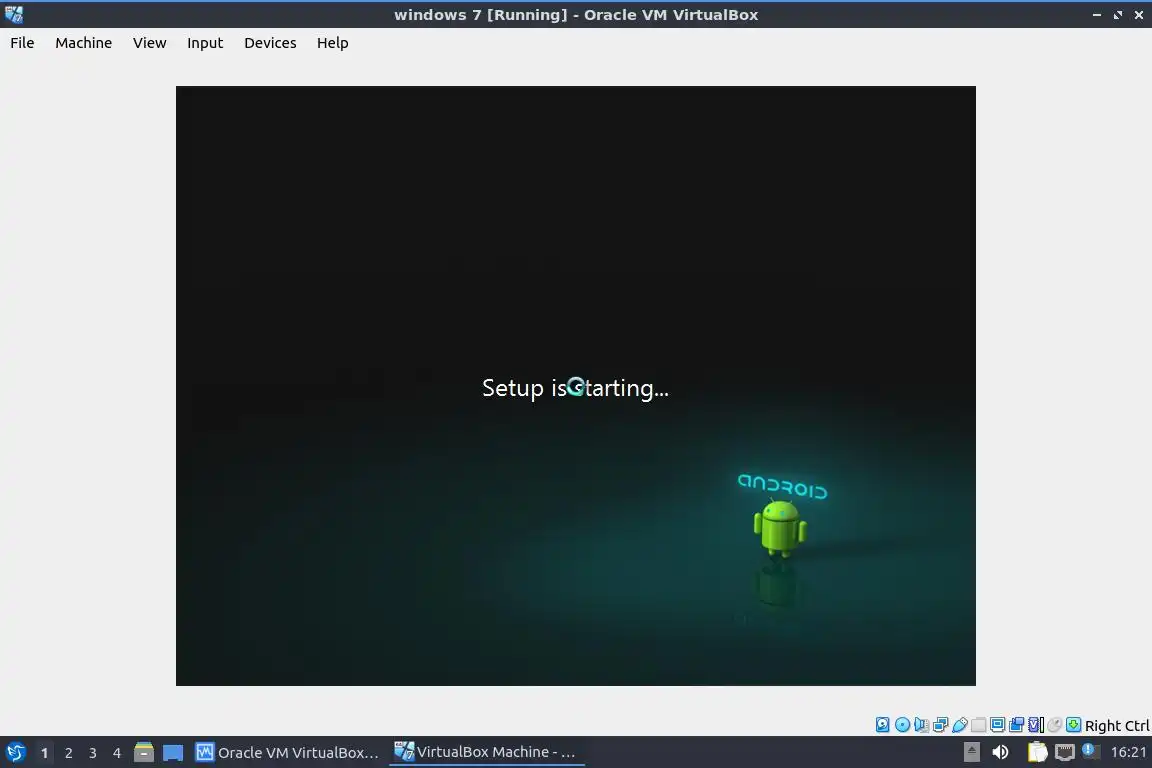Click the shared folders status icon
The width and height of the screenshot is (1152, 768).
coord(979,725)
